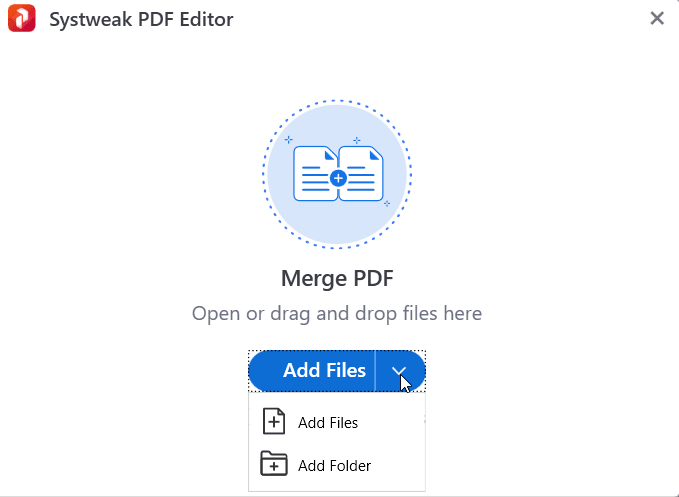679x497 pixels.
Task: Click the Systweak PDF Editor title text
Action: 141,20
